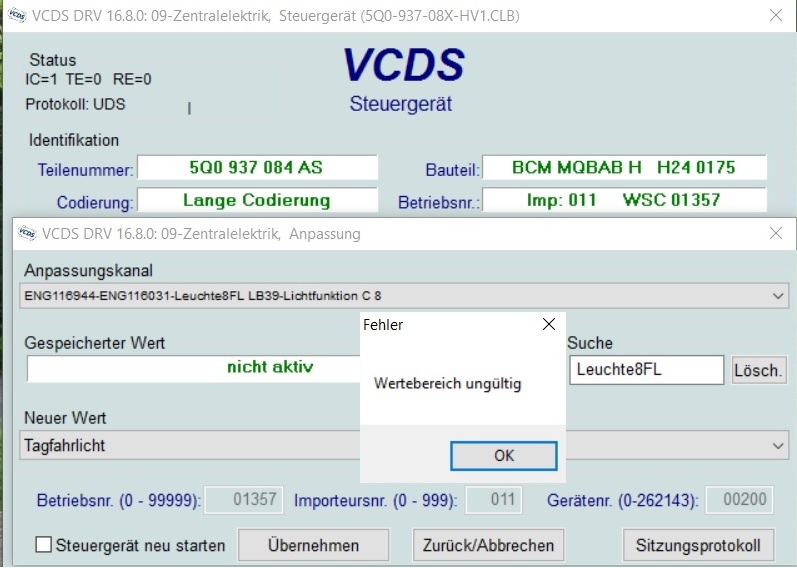Click the Gerätenr. field showing 00200
The image size is (797, 568).
740,500
